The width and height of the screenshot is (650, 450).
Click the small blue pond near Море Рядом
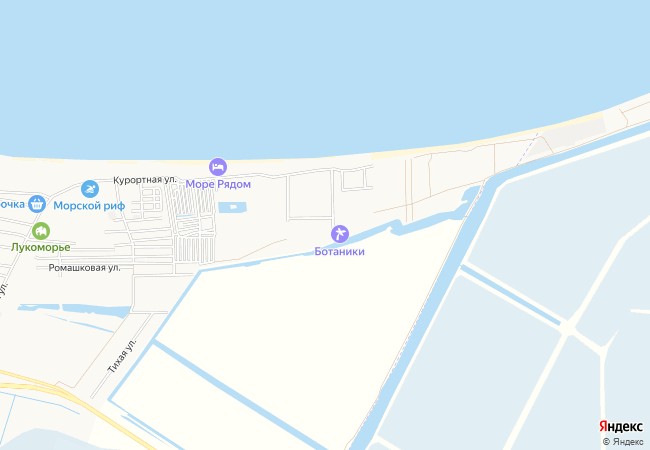232,207
